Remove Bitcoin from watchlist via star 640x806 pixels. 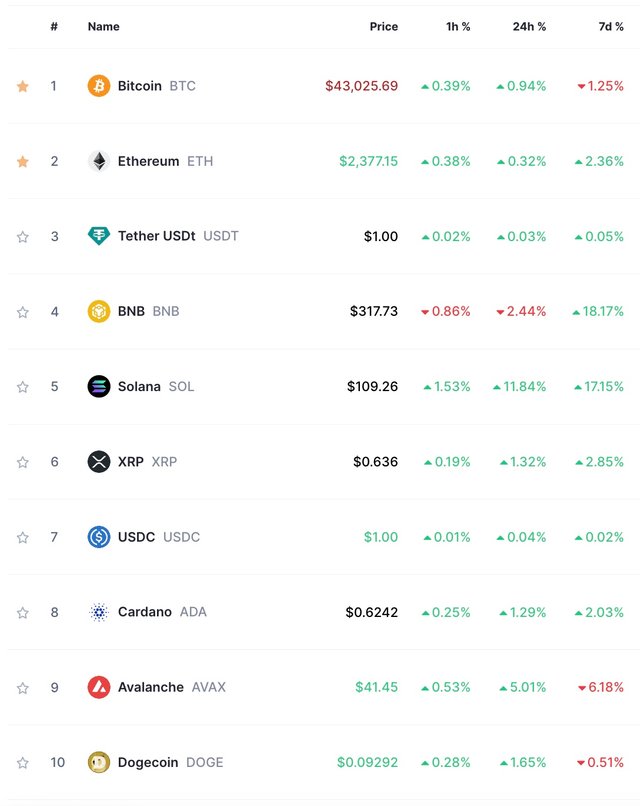pos(23,86)
